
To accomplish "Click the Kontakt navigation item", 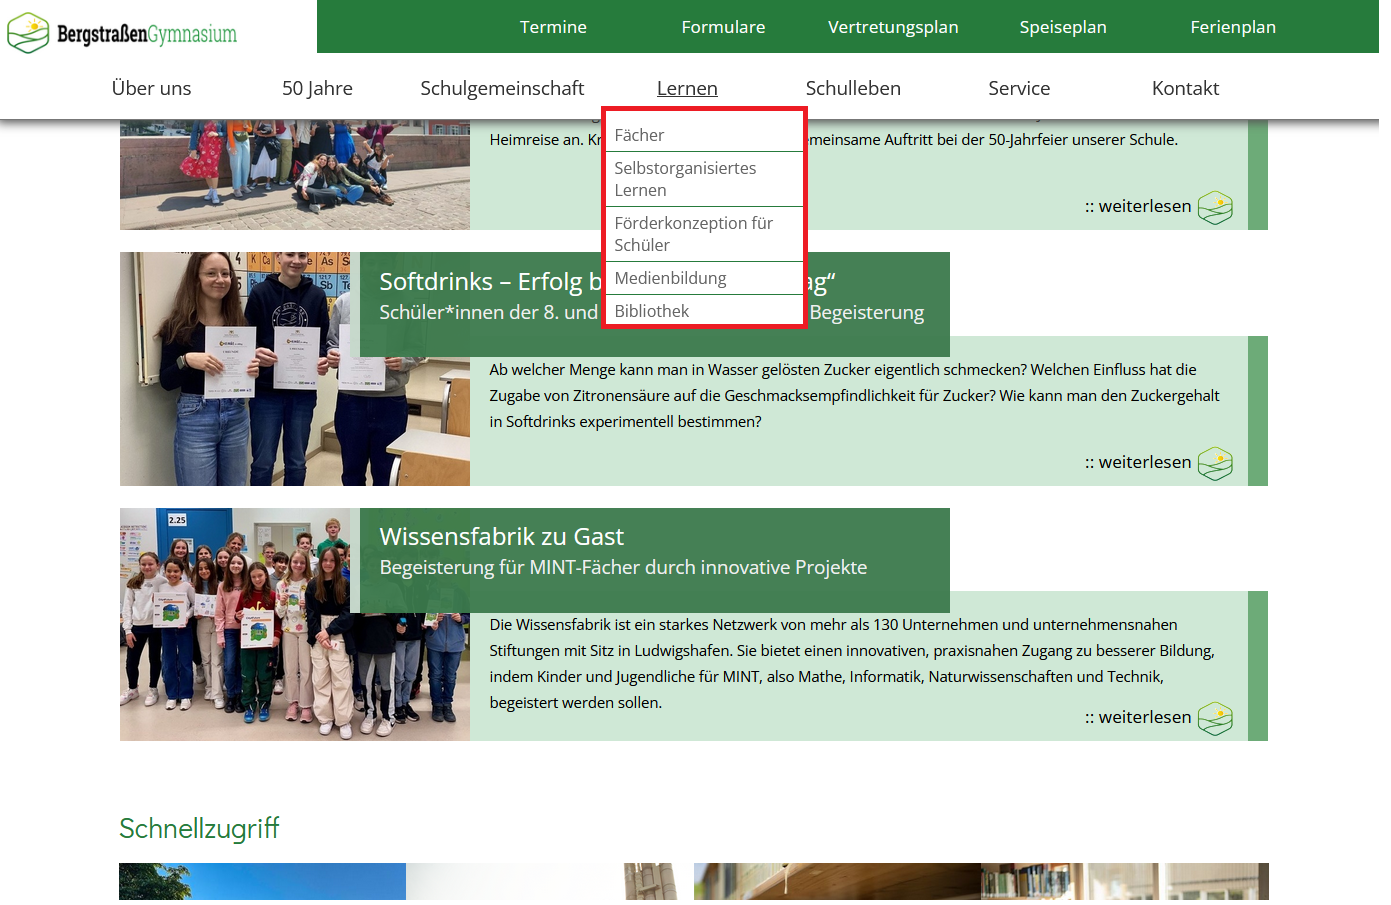I will tap(1184, 88).
